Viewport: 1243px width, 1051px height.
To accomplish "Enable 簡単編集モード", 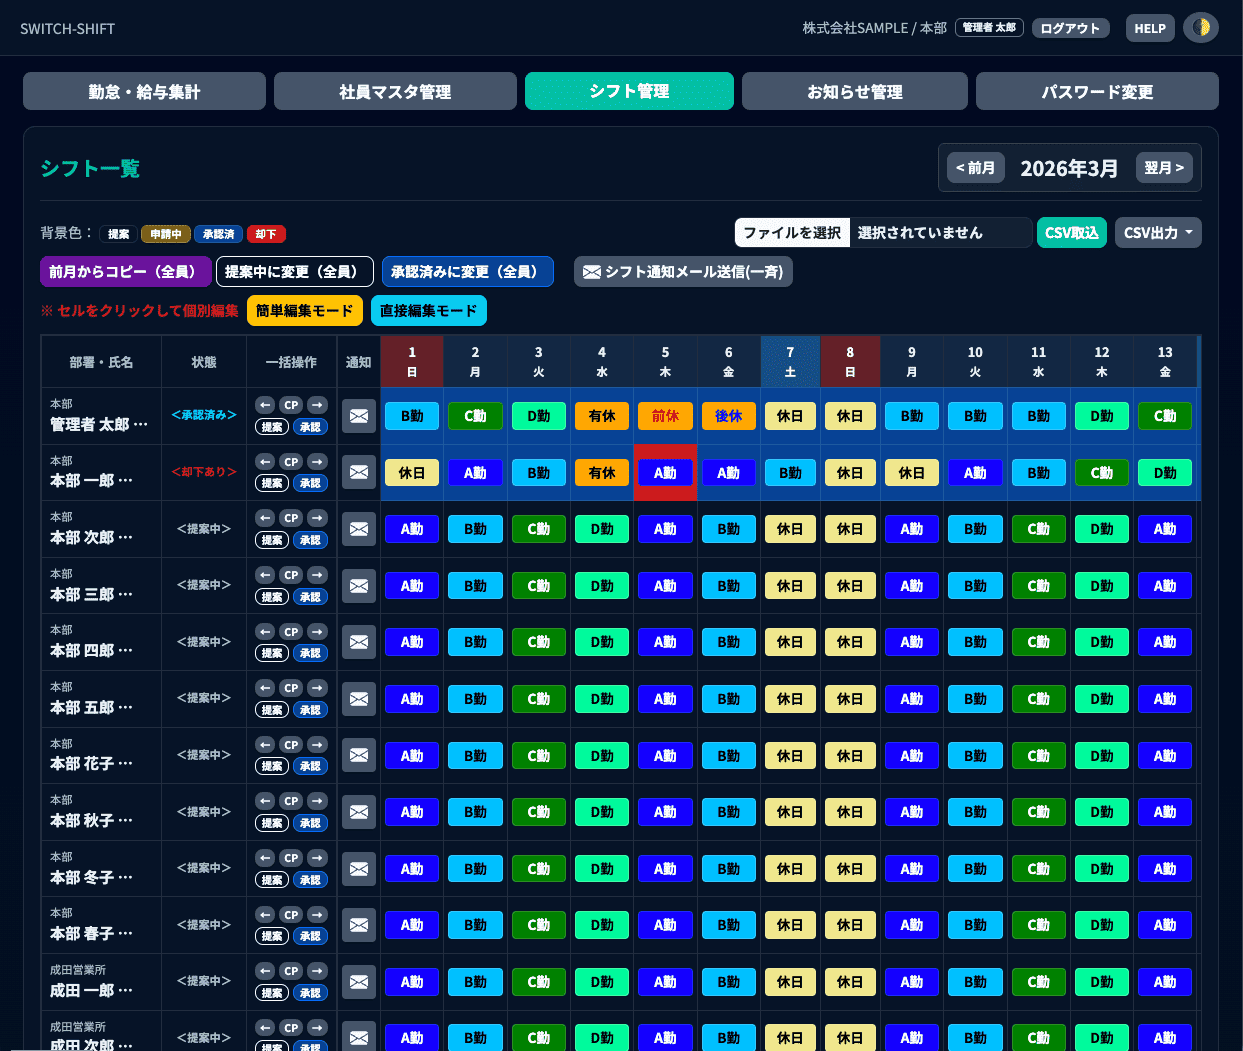I will point(305,311).
